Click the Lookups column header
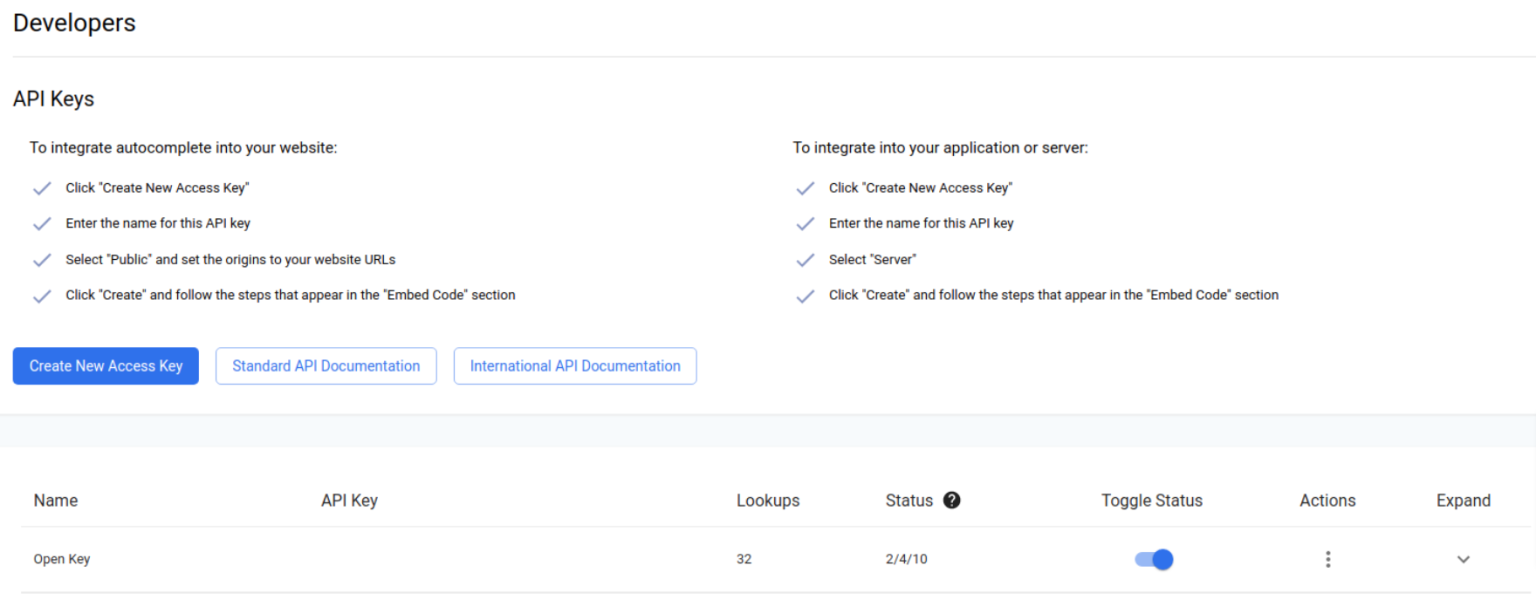The height and width of the screenshot is (600, 1536). click(x=768, y=501)
